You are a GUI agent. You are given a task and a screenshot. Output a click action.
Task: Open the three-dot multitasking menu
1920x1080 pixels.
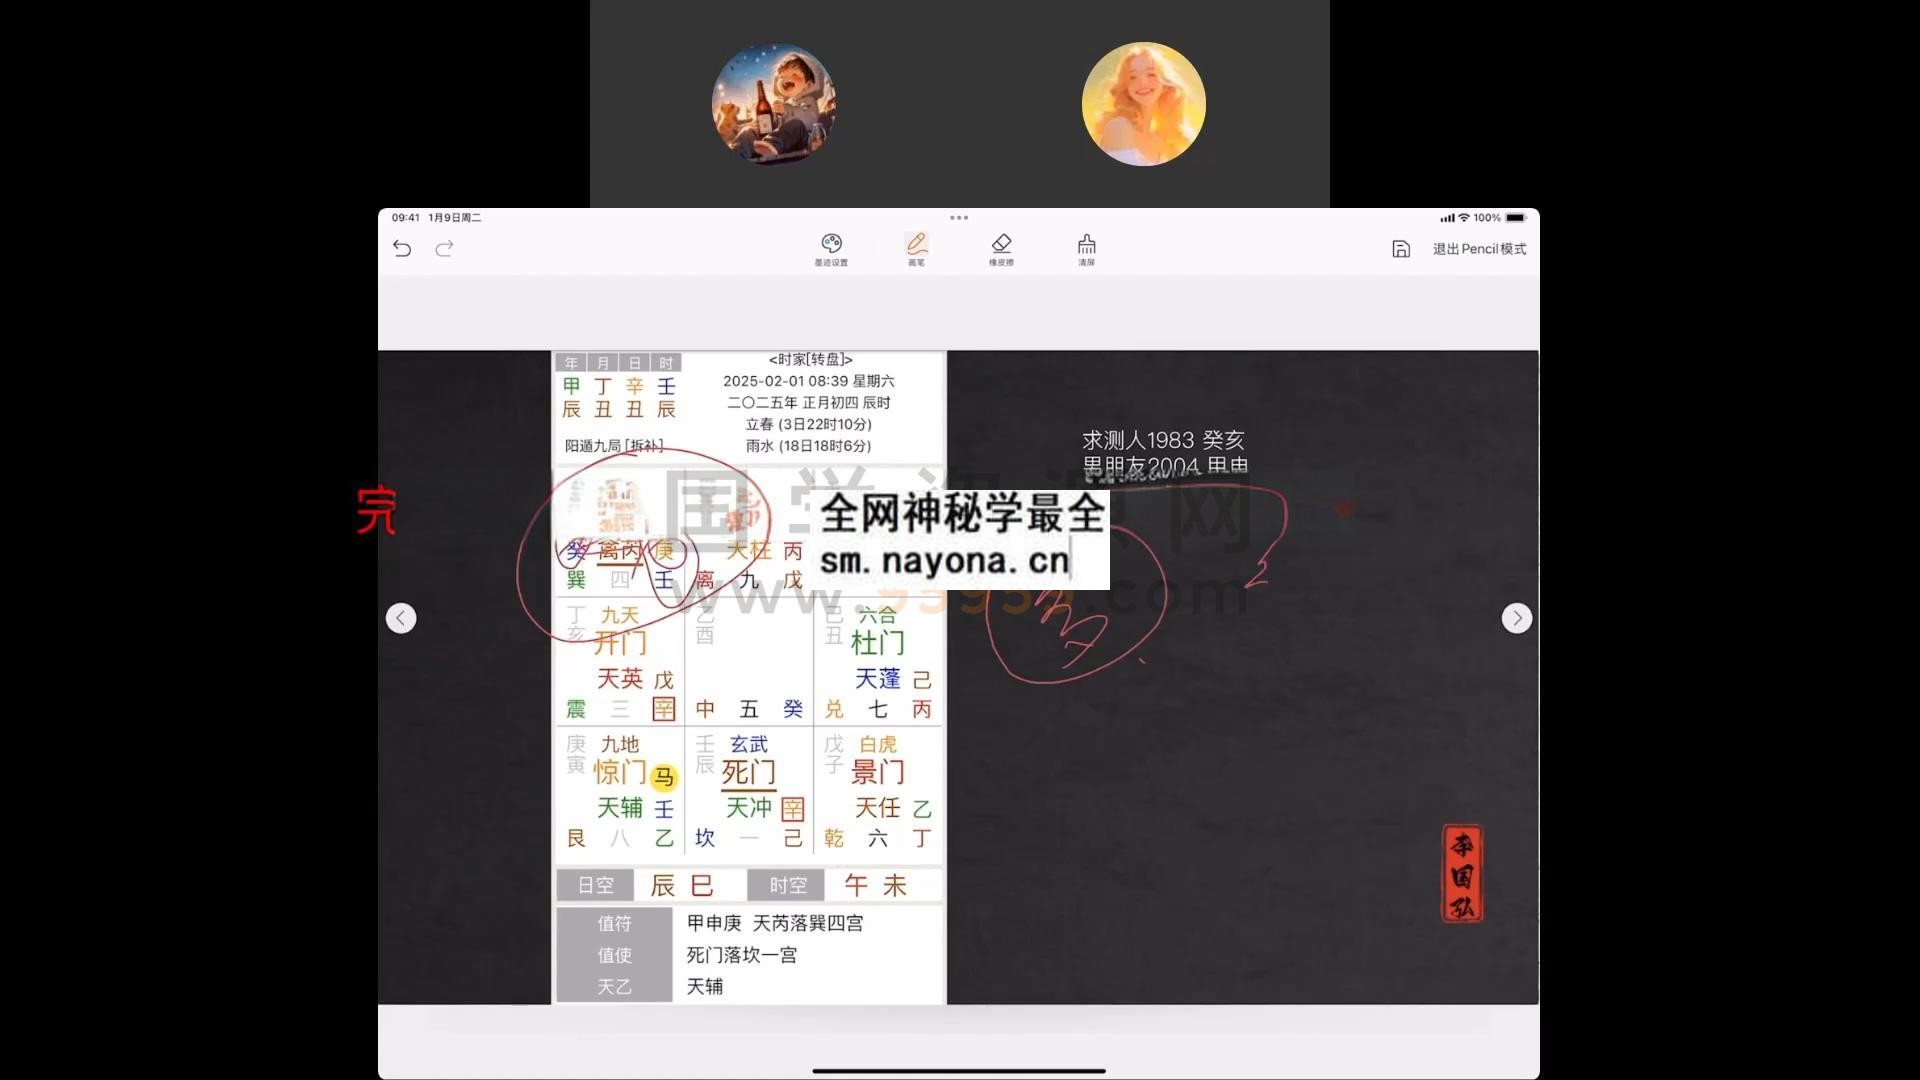(959, 217)
